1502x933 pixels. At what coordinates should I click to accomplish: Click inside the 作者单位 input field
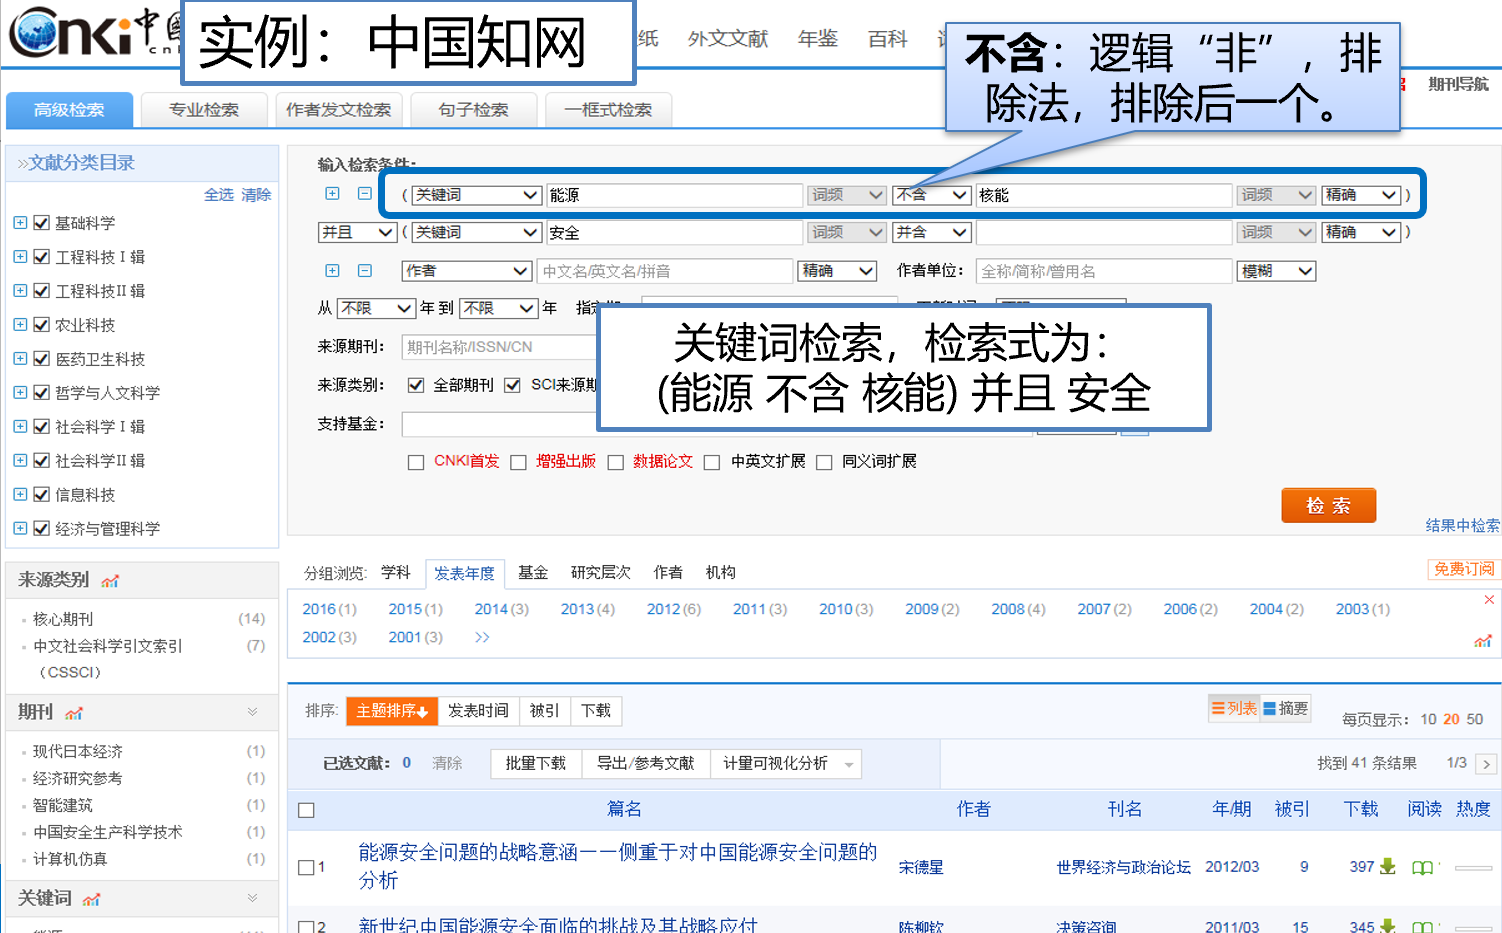(1103, 270)
